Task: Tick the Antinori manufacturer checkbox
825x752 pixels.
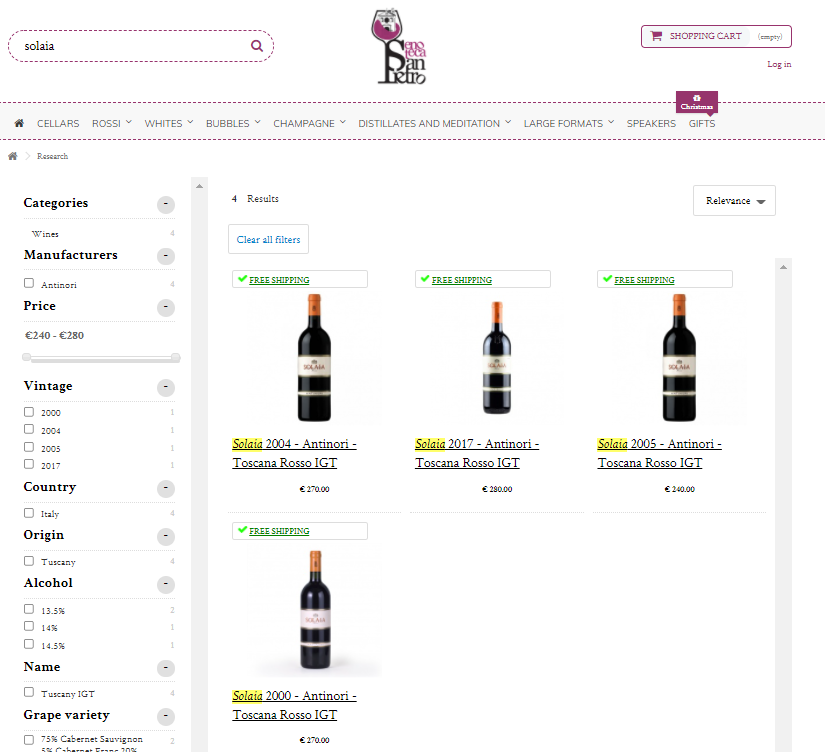Action: tap(29, 283)
